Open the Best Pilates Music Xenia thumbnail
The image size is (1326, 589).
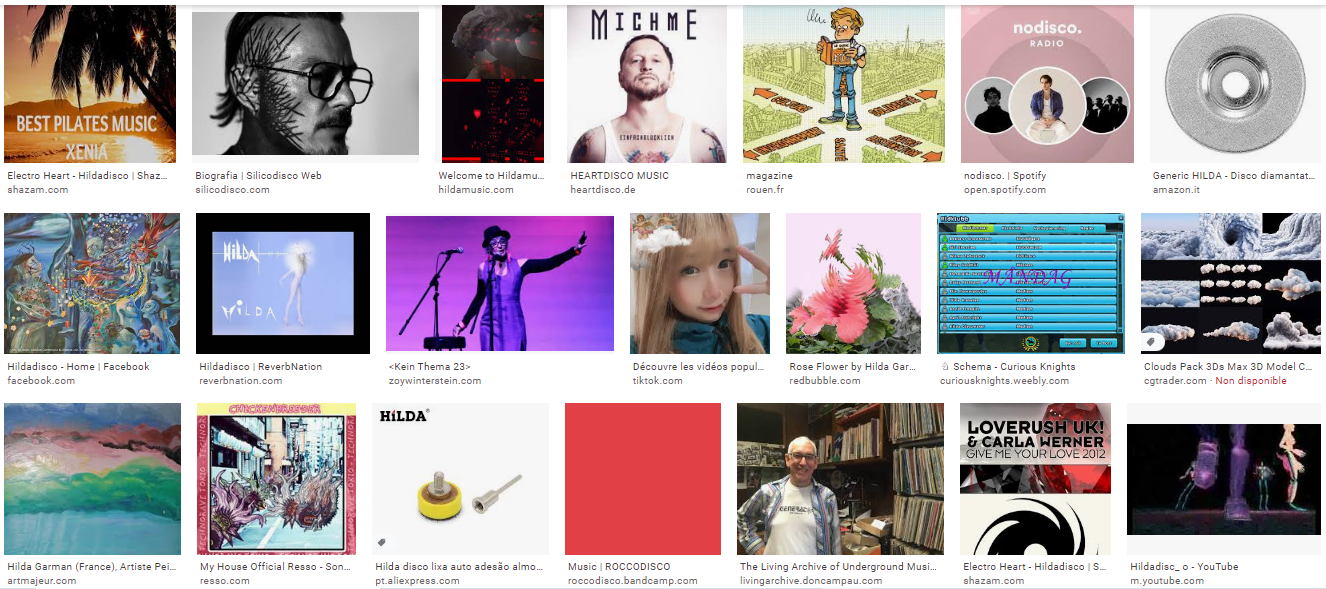(90, 84)
